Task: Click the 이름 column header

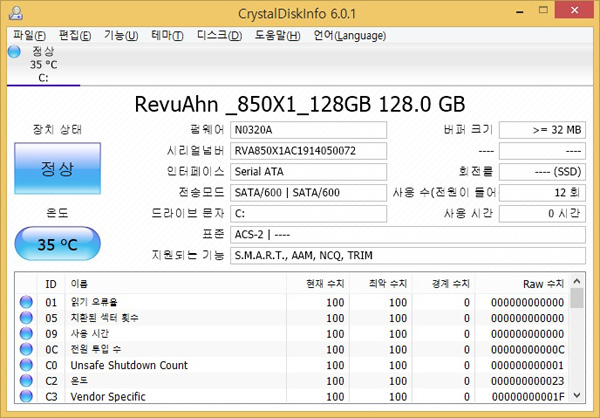Action: tap(176, 284)
